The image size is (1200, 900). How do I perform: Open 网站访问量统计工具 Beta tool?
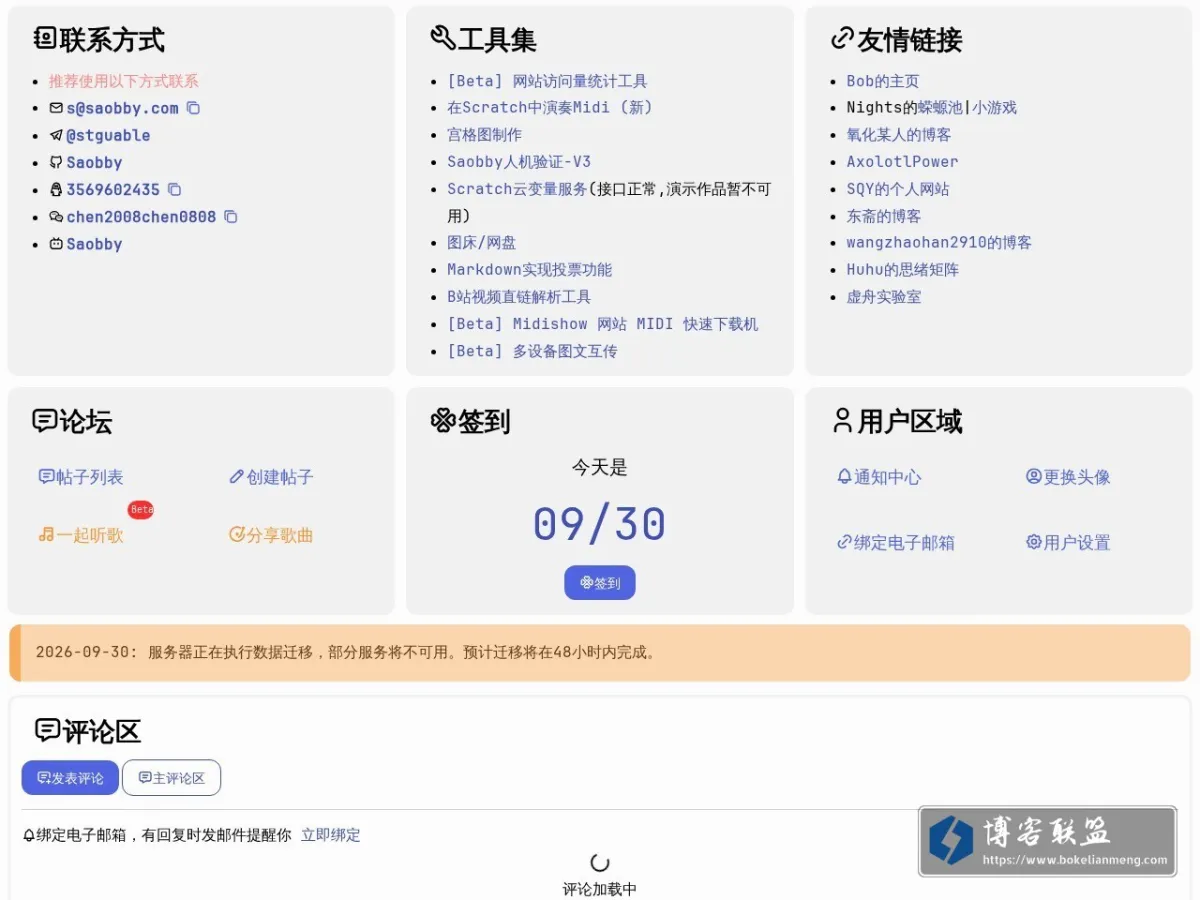[x=547, y=81]
